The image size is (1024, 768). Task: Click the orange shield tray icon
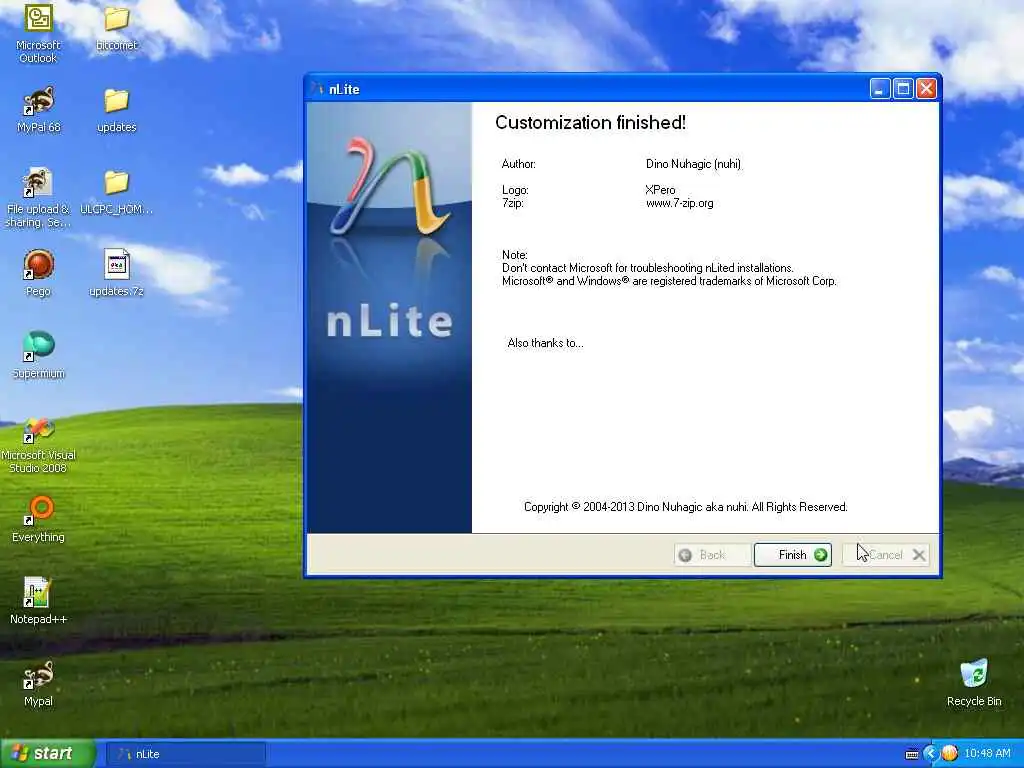950,754
